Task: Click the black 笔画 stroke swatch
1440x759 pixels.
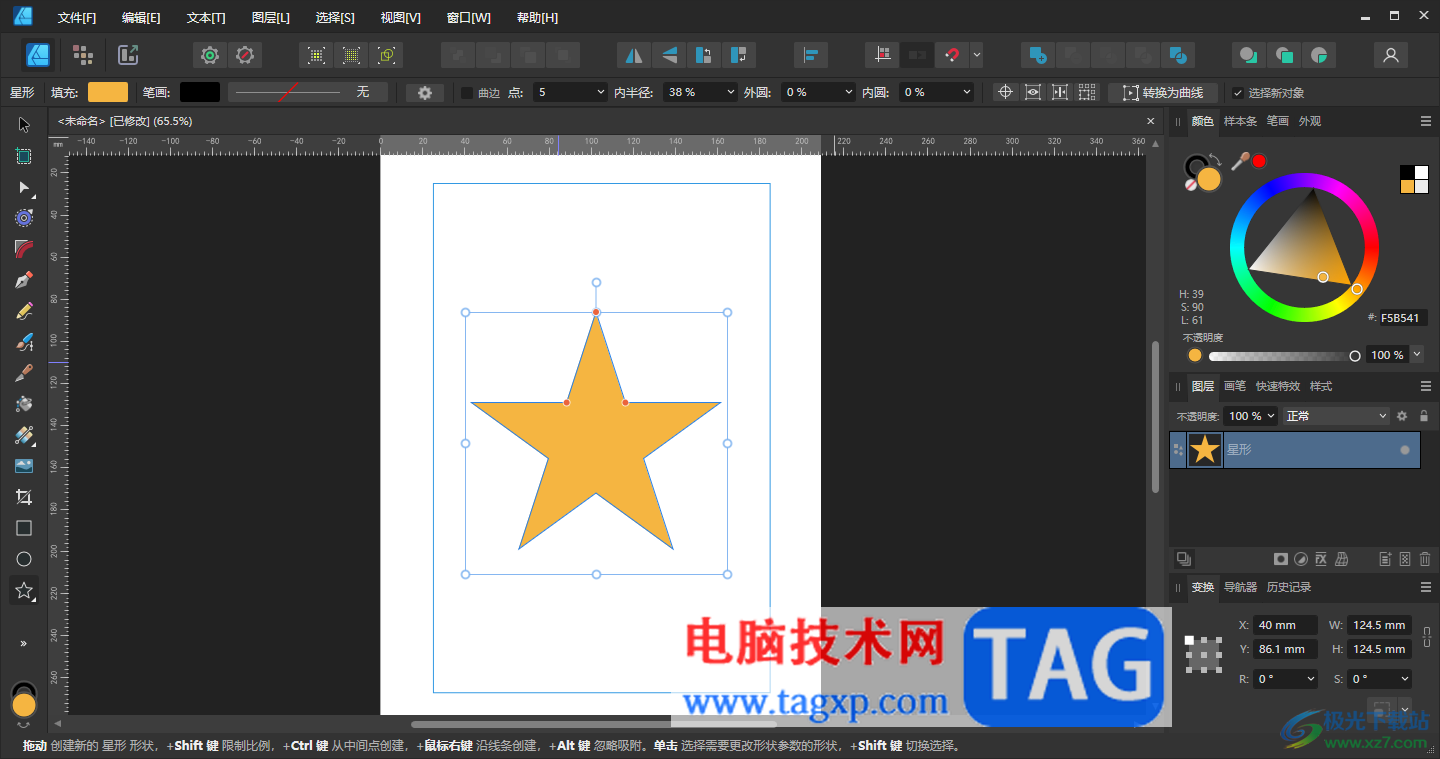Action: click(200, 92)
